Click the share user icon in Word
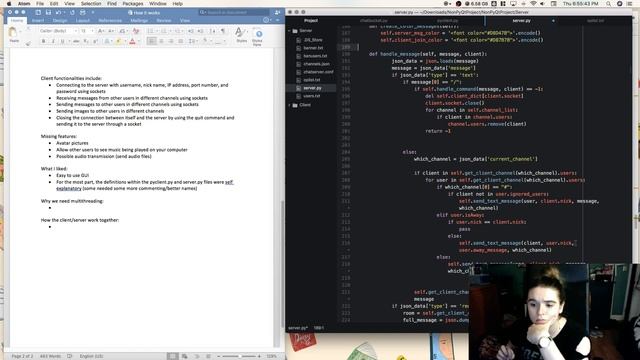Screen dimensions: 640x360 [278, 13]
